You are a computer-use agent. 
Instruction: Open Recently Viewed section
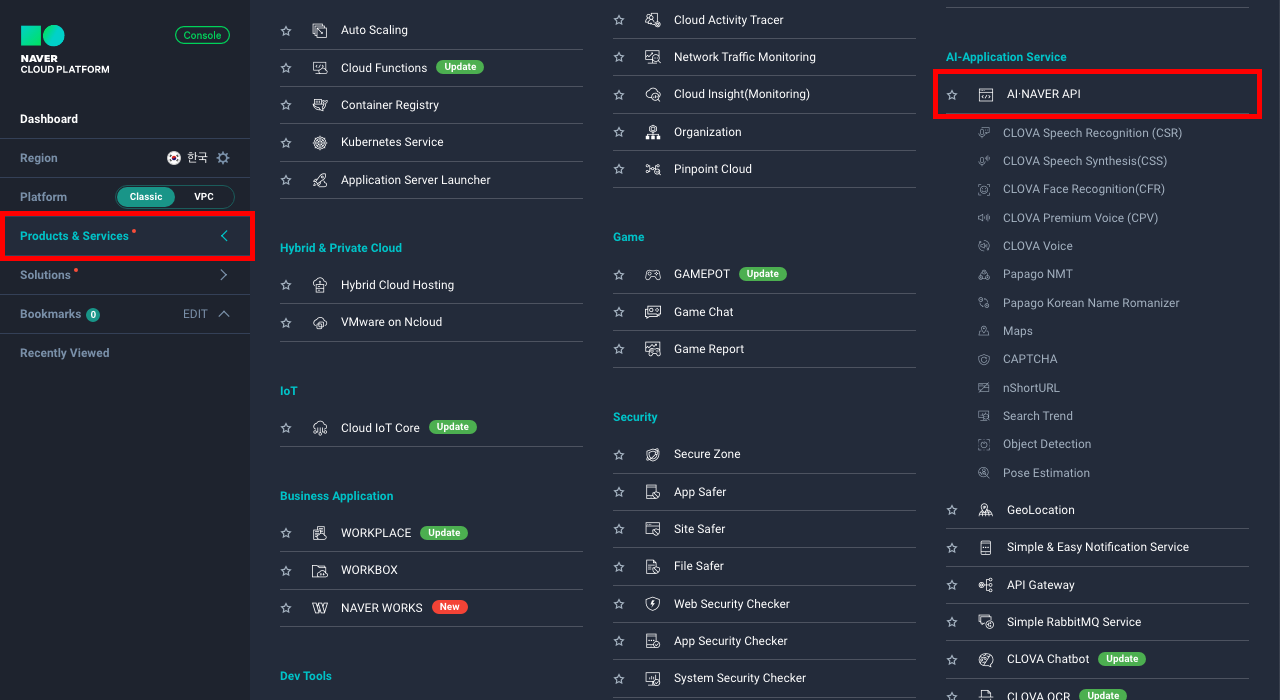click(65, 353)
